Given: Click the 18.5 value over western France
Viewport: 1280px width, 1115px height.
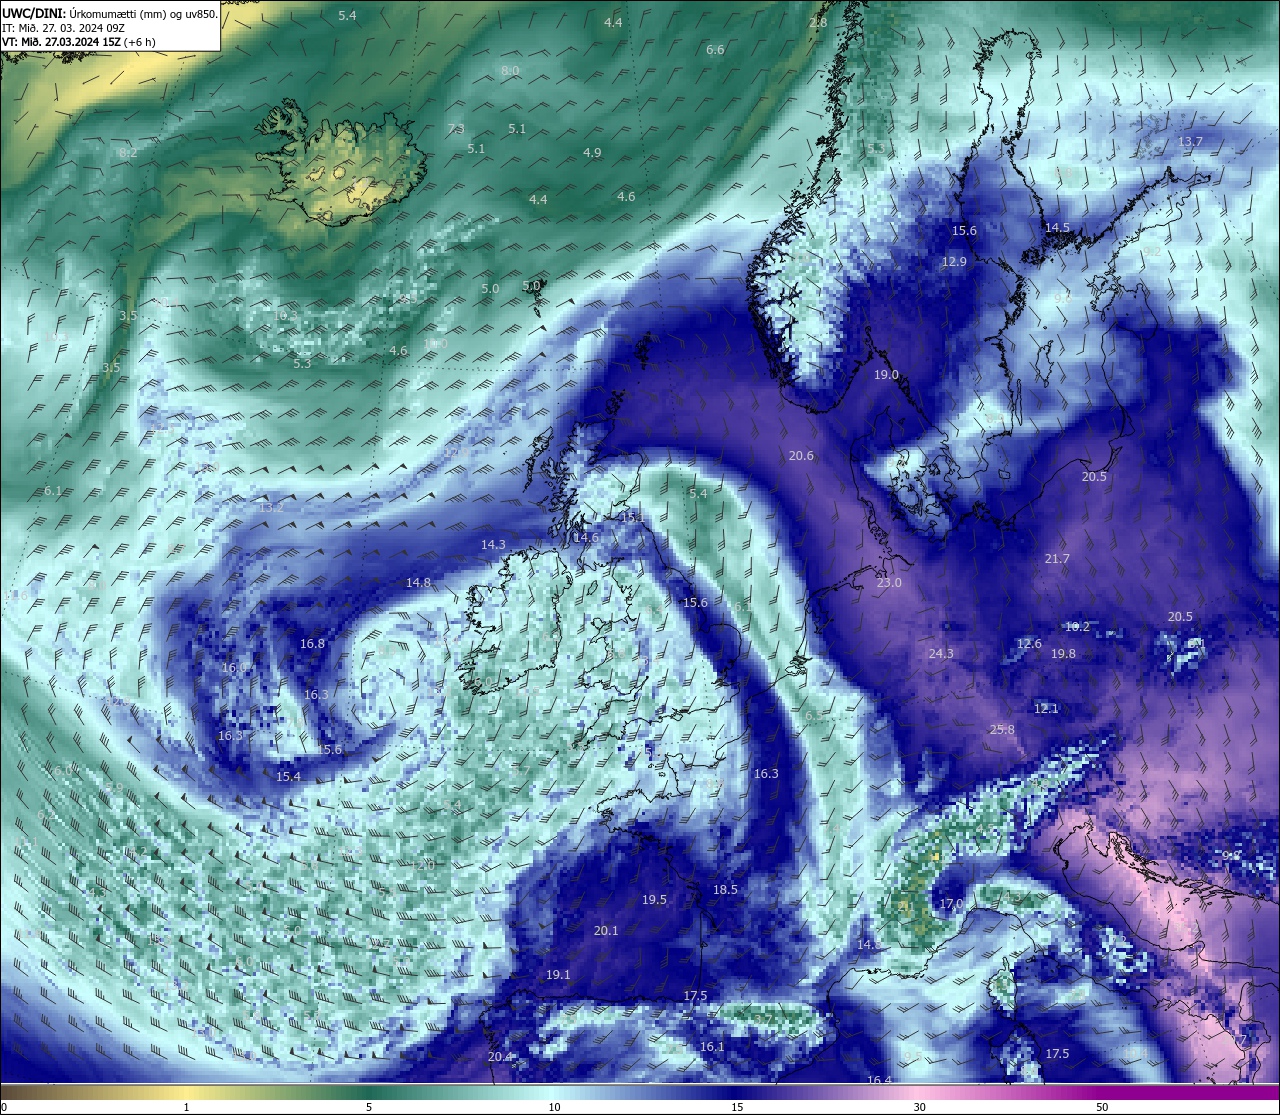Looking at the screenshot, I should (725, 889).
